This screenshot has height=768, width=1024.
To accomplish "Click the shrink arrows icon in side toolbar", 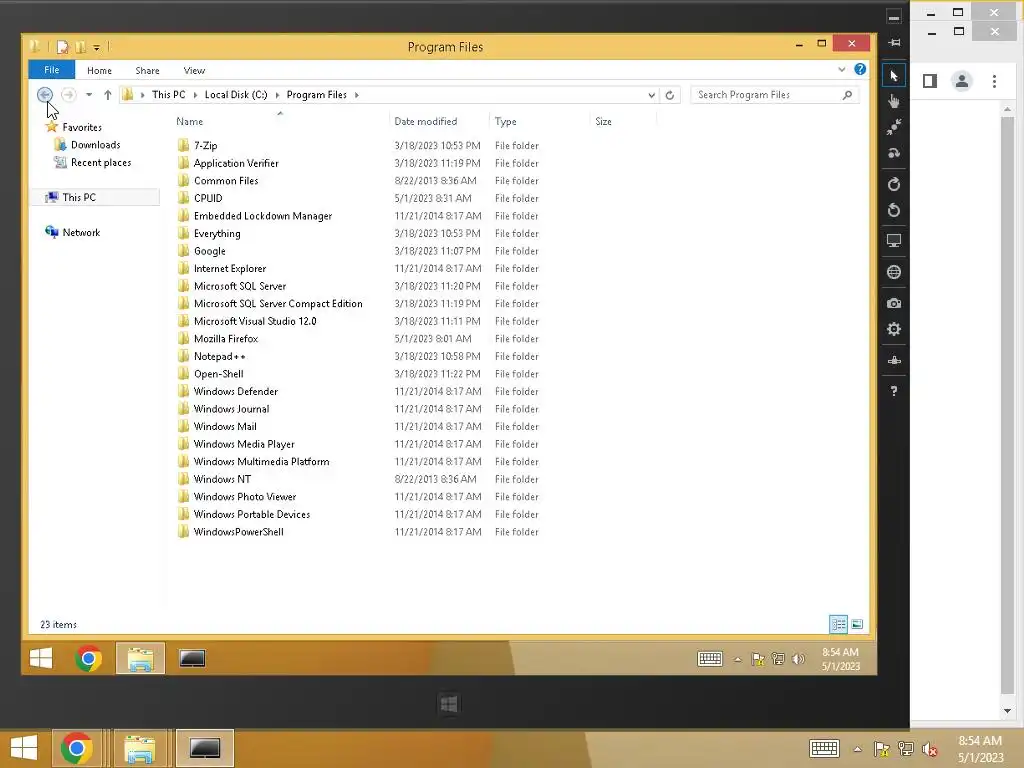I will (x=894, y=127).
